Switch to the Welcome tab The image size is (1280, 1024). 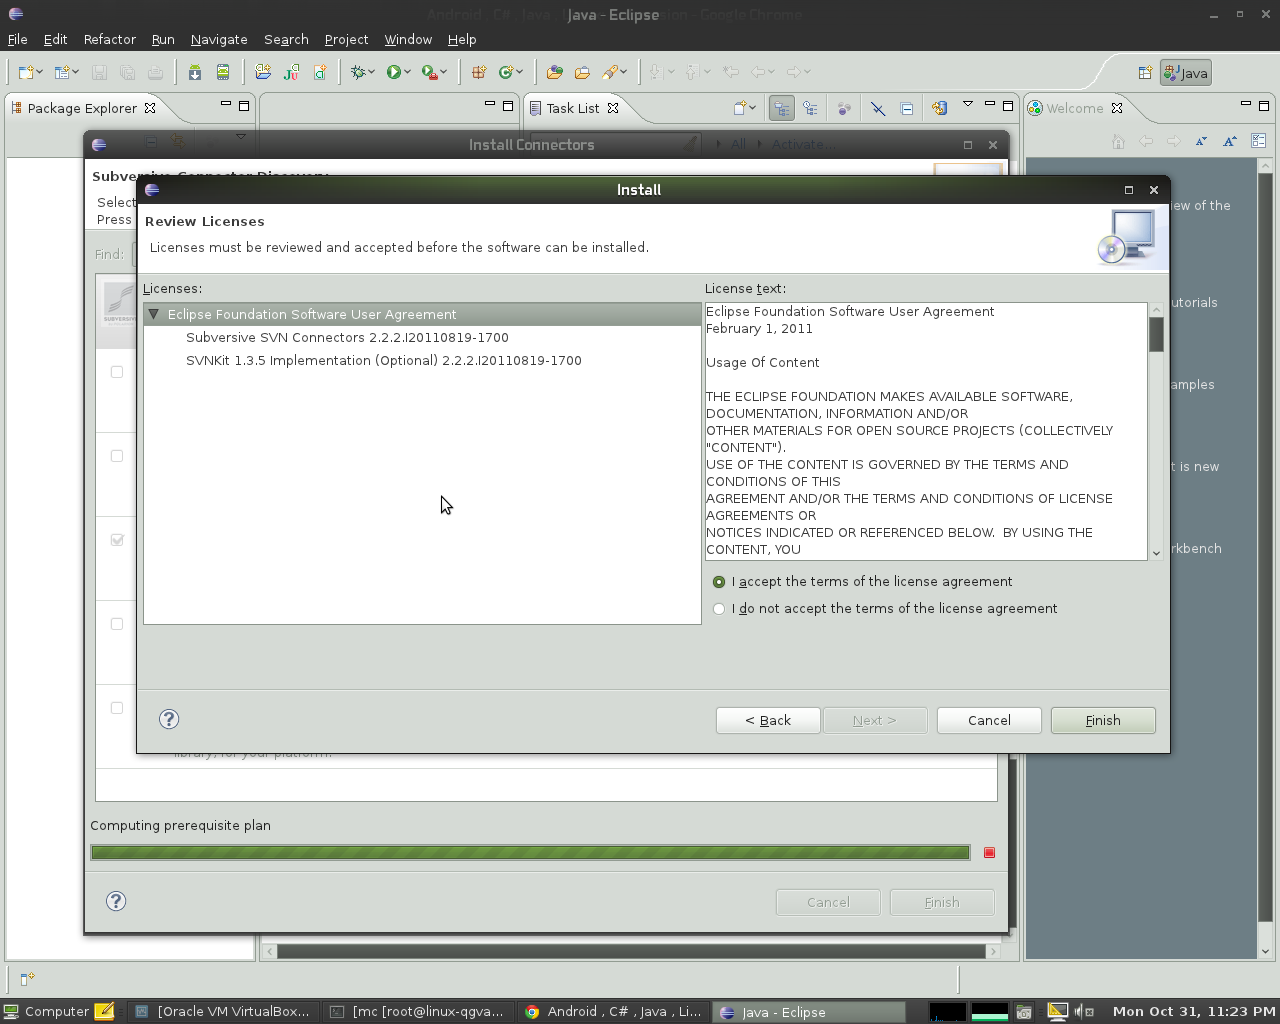[1075, 108]
